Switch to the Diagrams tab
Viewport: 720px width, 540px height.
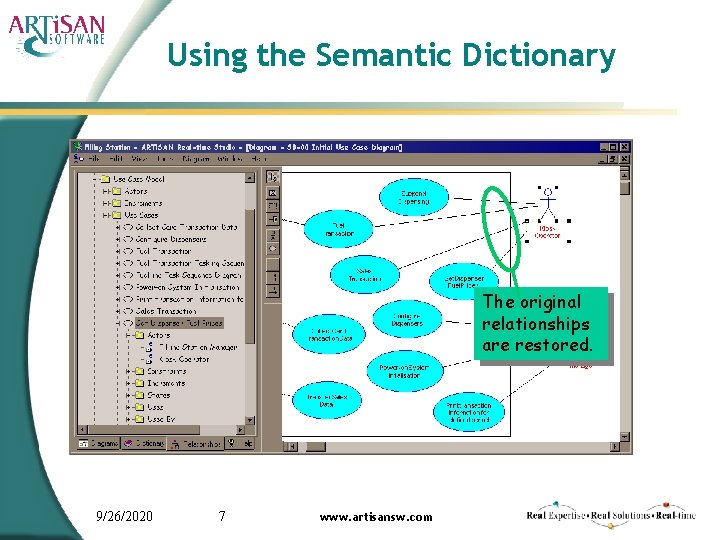pos(98,444)
